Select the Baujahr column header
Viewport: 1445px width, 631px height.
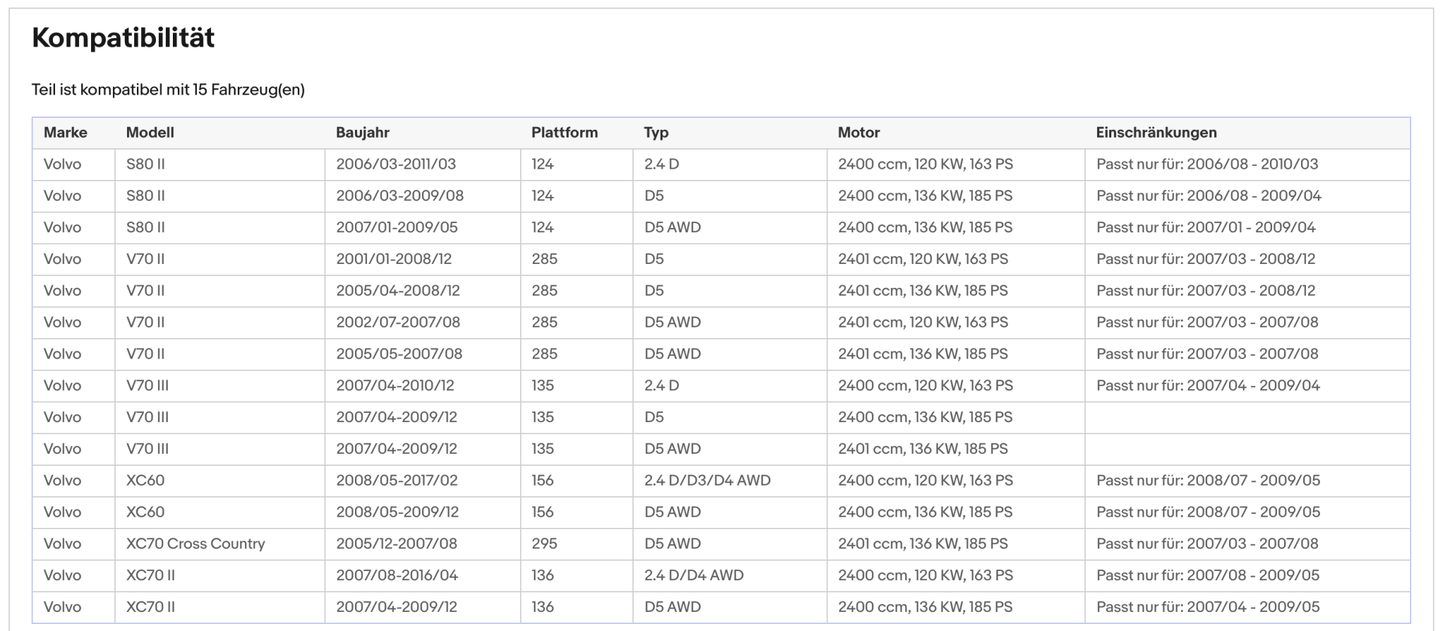click(362, 132)
